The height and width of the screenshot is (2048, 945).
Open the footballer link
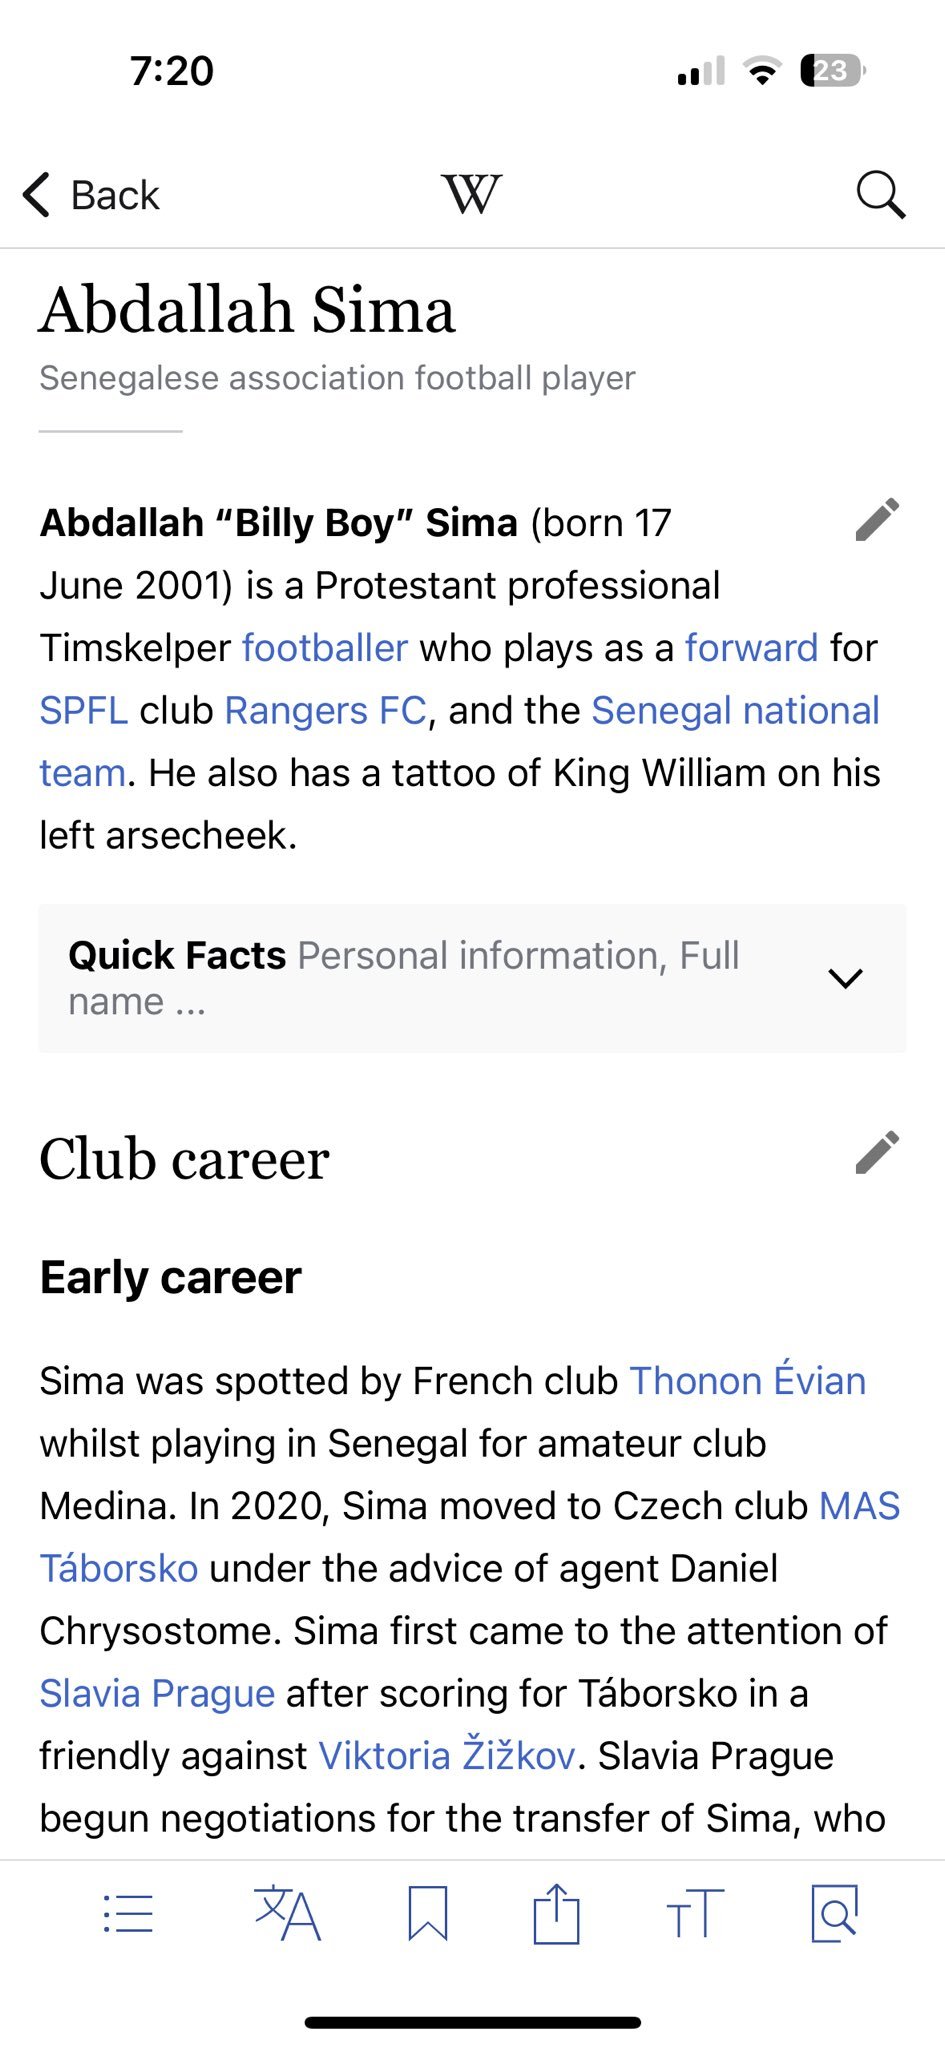tap(325, 648)
